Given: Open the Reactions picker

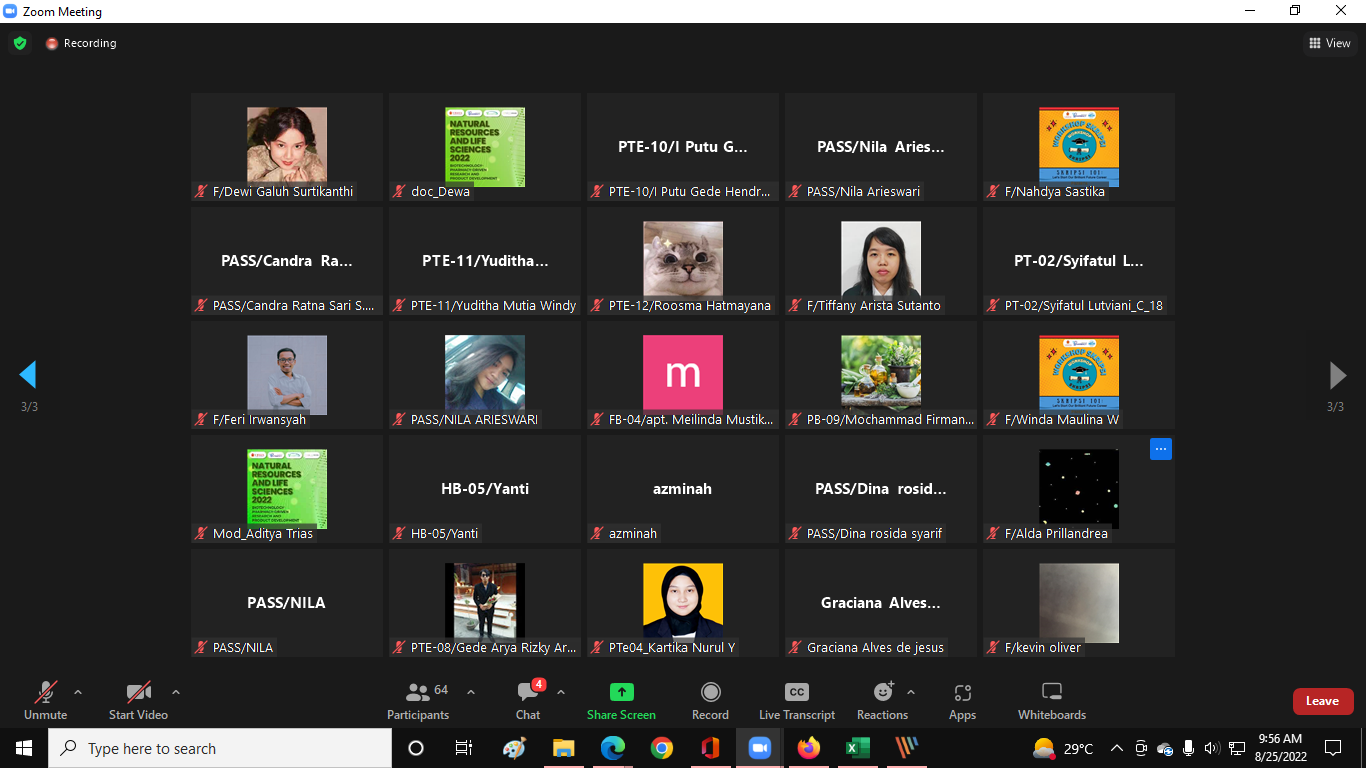Looking at the screenshot, I should pos(882,693).
